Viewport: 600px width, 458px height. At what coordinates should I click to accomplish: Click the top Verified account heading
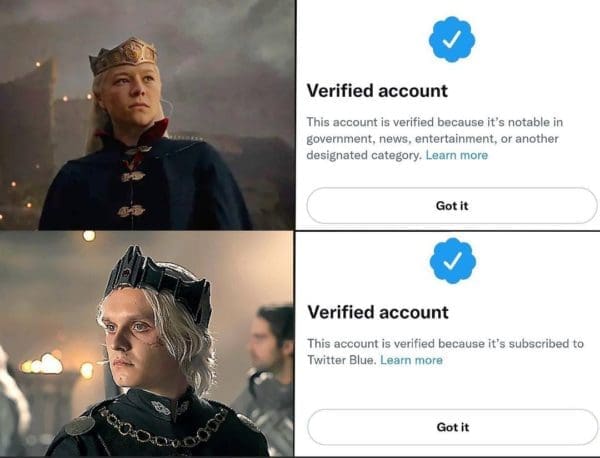[377, 91]
